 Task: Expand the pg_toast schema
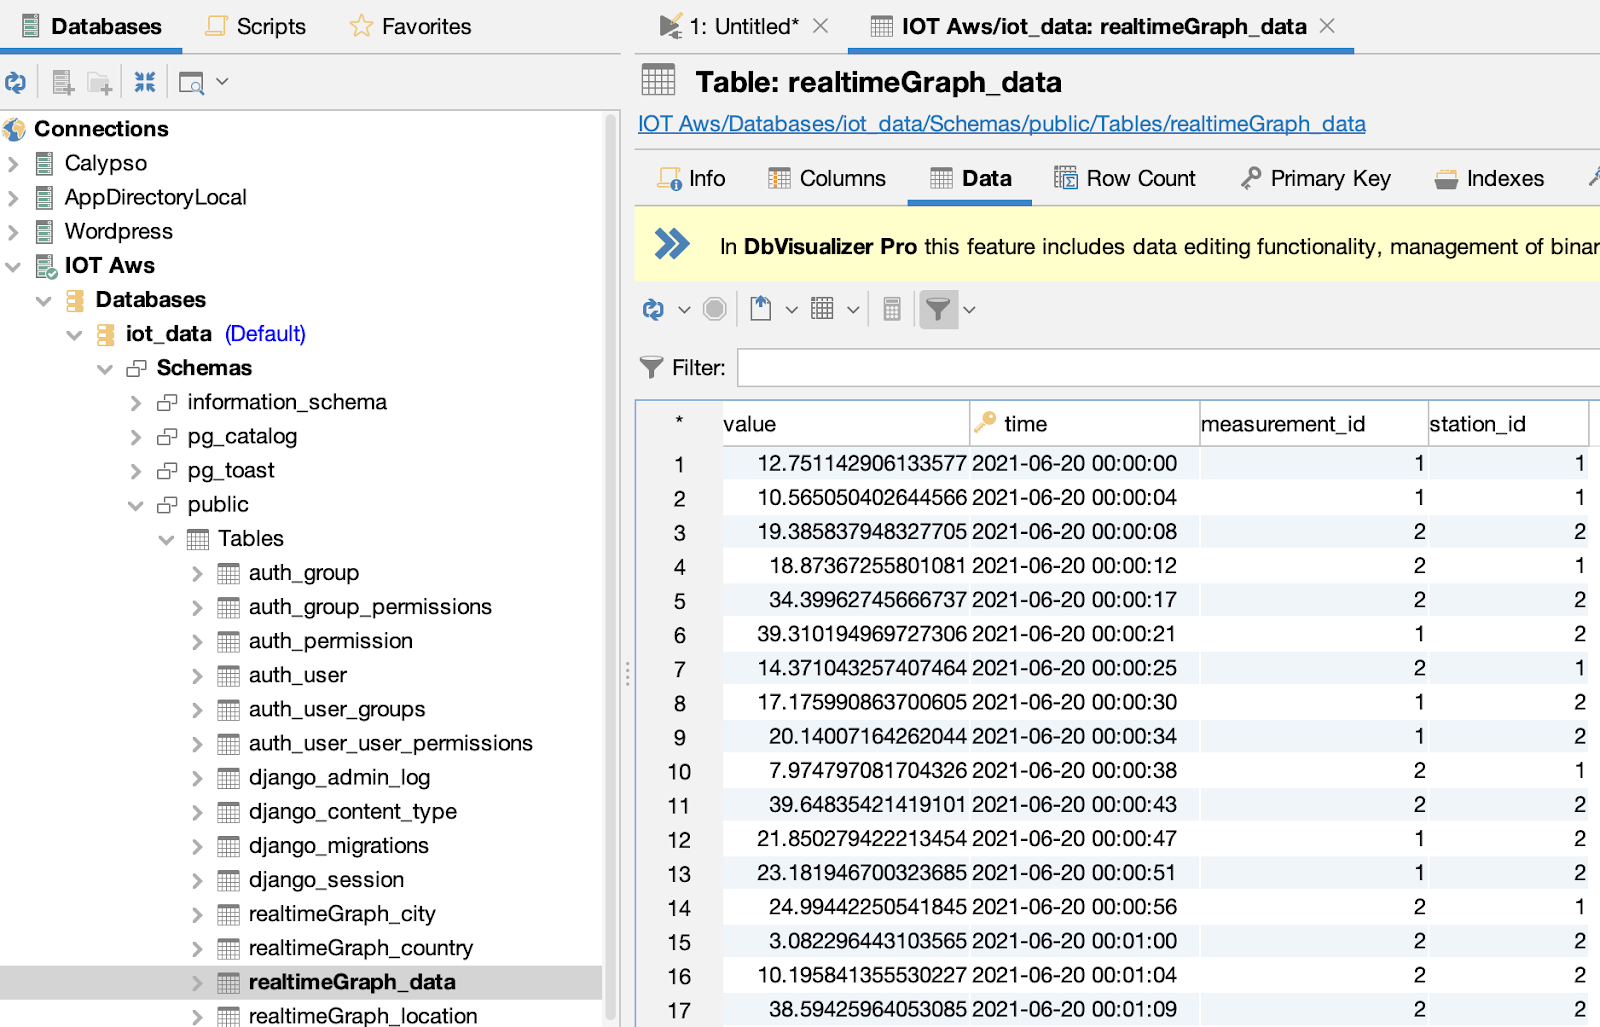pyautogui.click(x=136, y=471)
